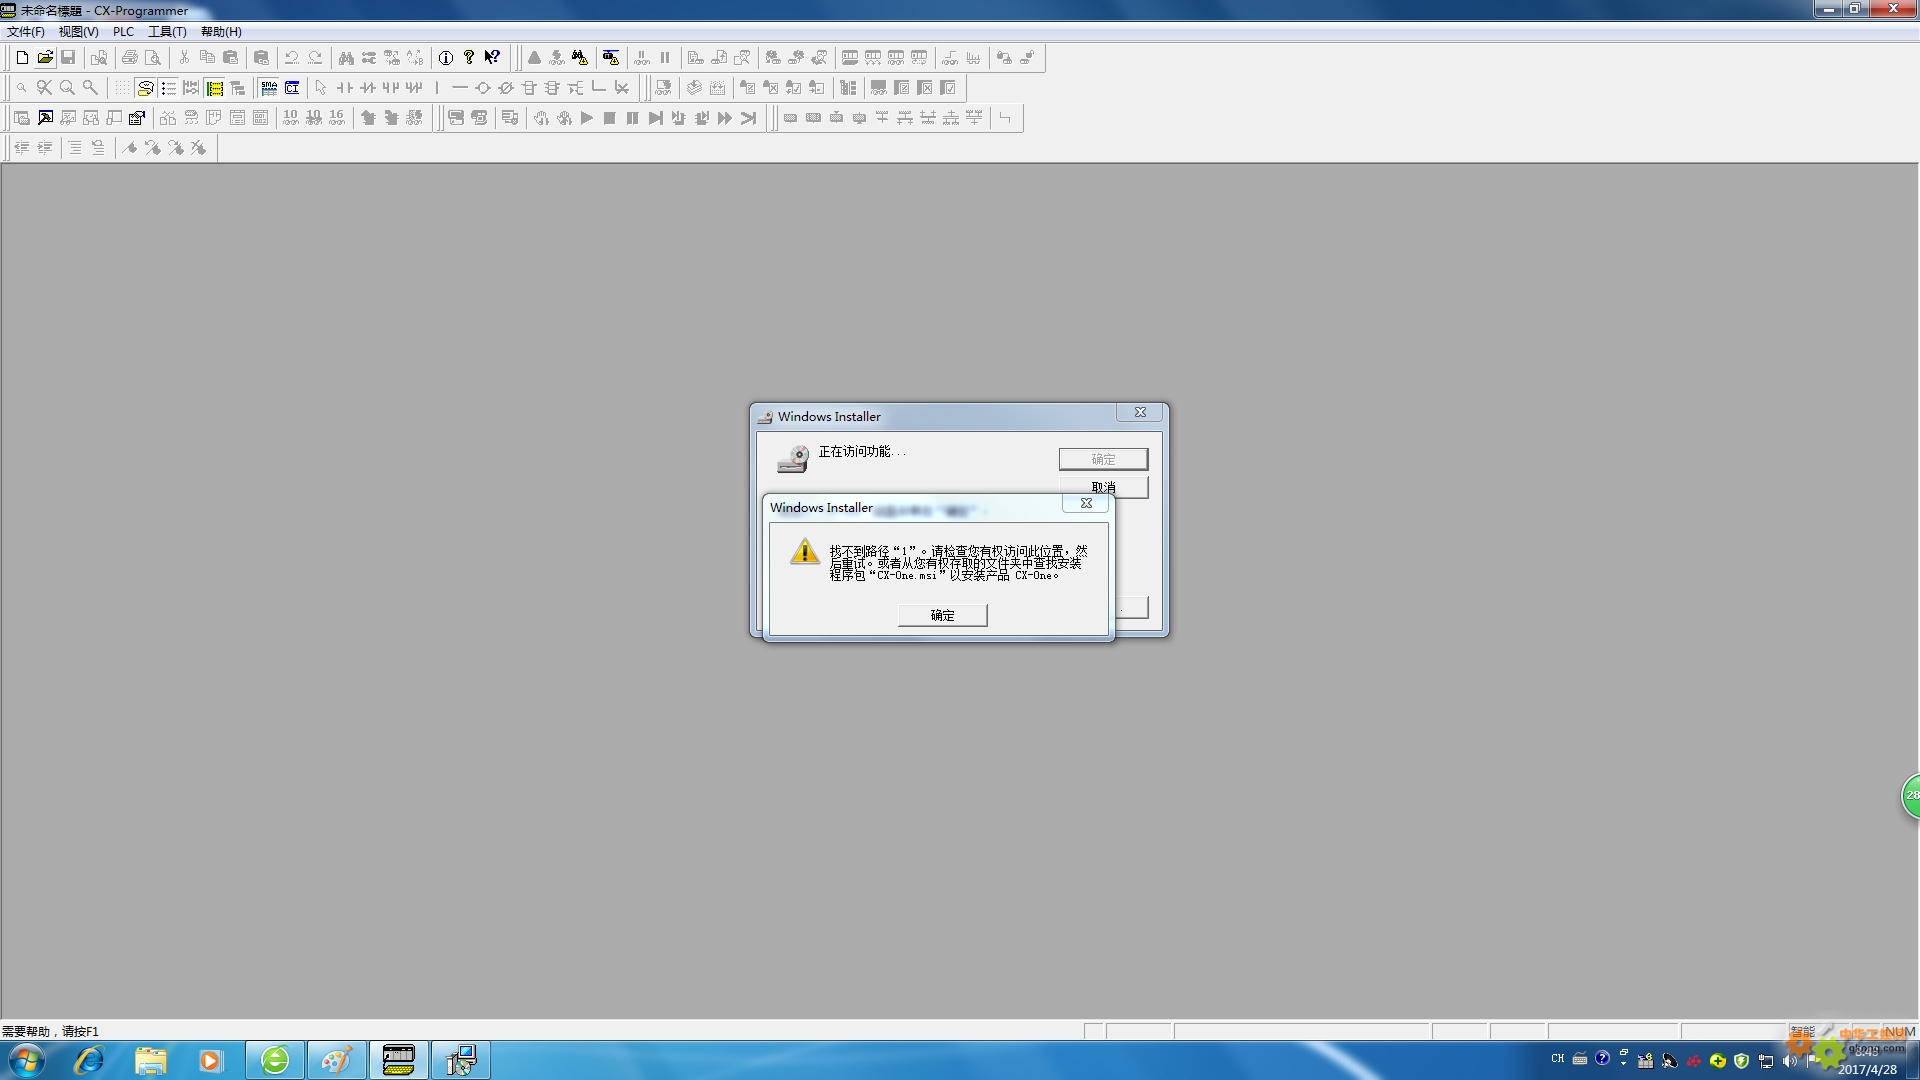Click the Zoom In magnifier icon

click(x=67, y=88)
